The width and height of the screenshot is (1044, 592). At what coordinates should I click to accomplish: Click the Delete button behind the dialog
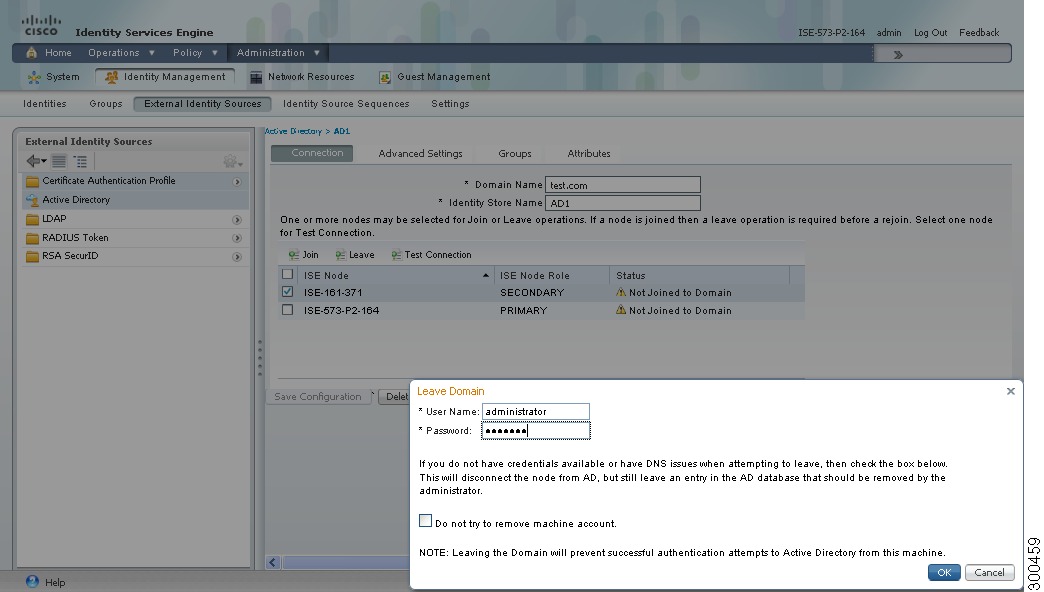tap(394, 397)
